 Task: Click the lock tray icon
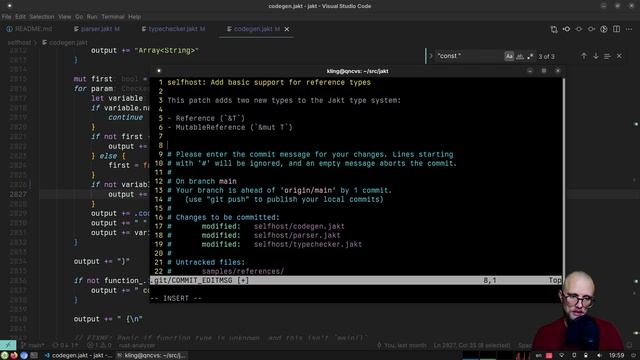586,356
